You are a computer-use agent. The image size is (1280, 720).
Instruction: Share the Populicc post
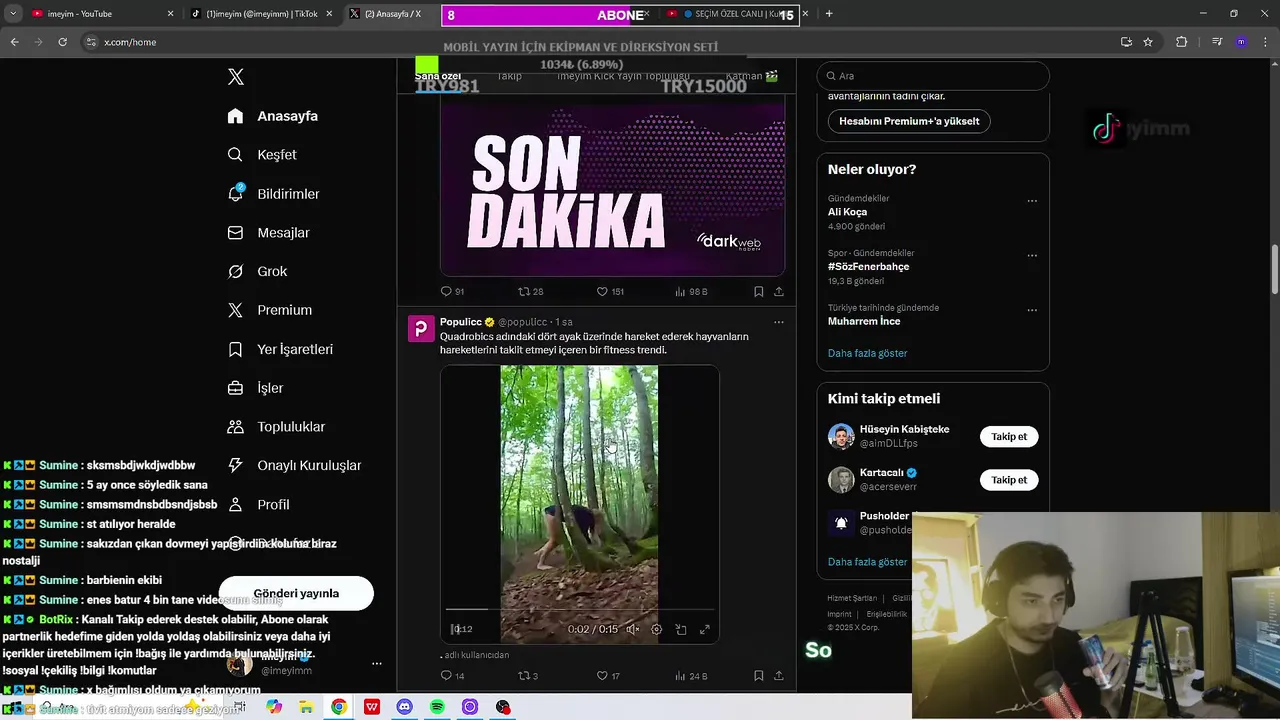[779, 676]
